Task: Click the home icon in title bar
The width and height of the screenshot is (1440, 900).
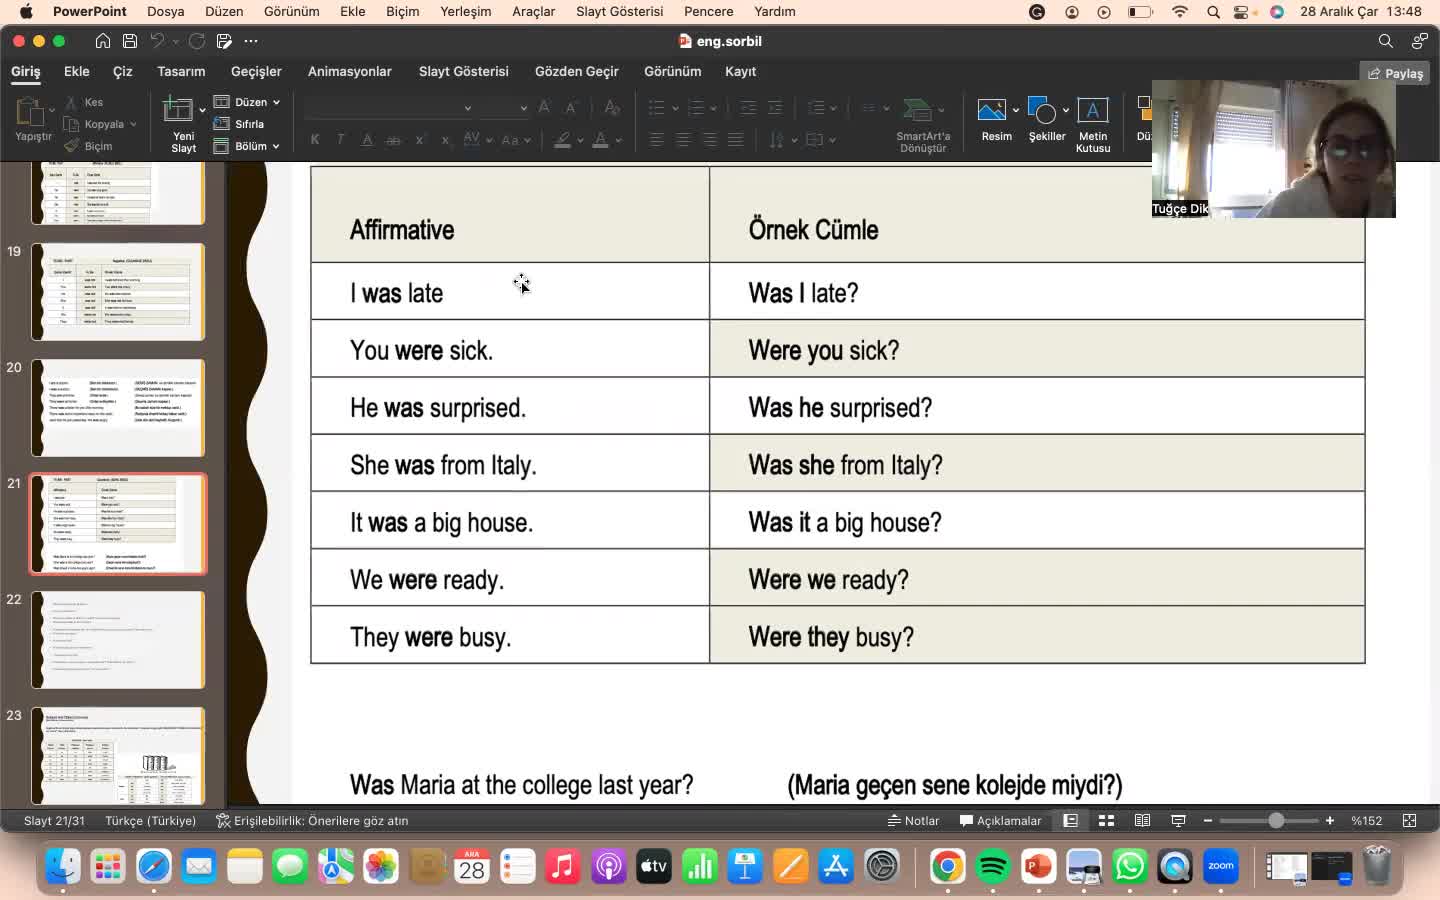Action: [x=103, y=41]
